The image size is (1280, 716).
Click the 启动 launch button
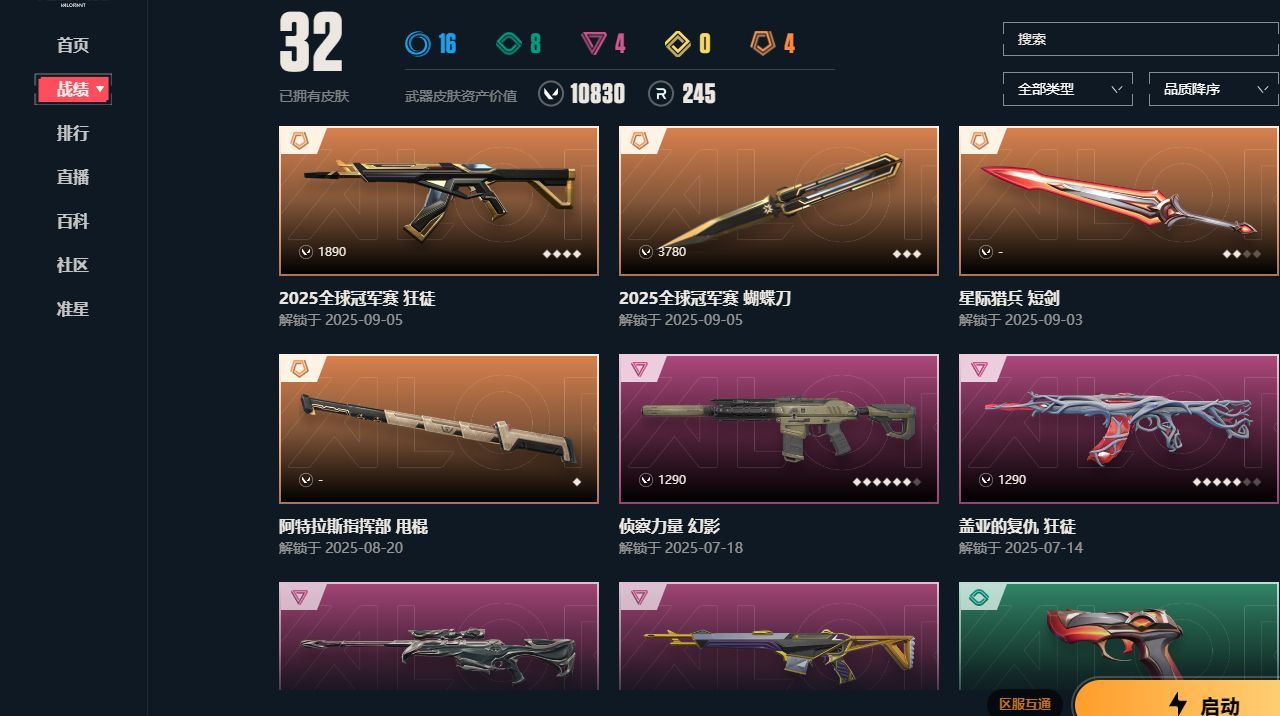tap(1178, 700)
